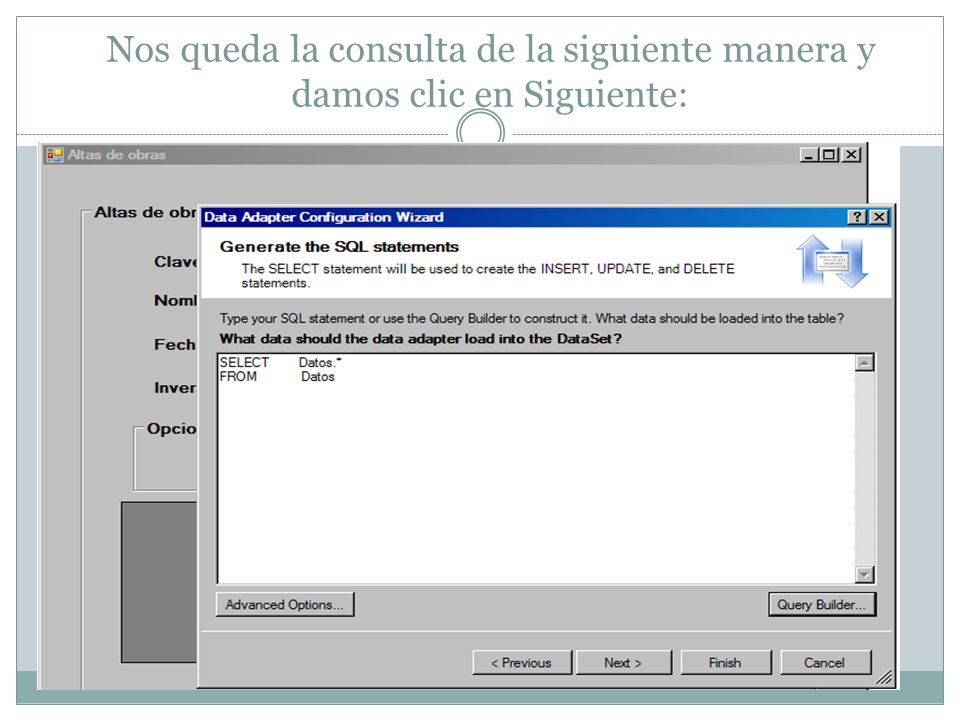Click the wizard resize grip corner

pos(883,677)
